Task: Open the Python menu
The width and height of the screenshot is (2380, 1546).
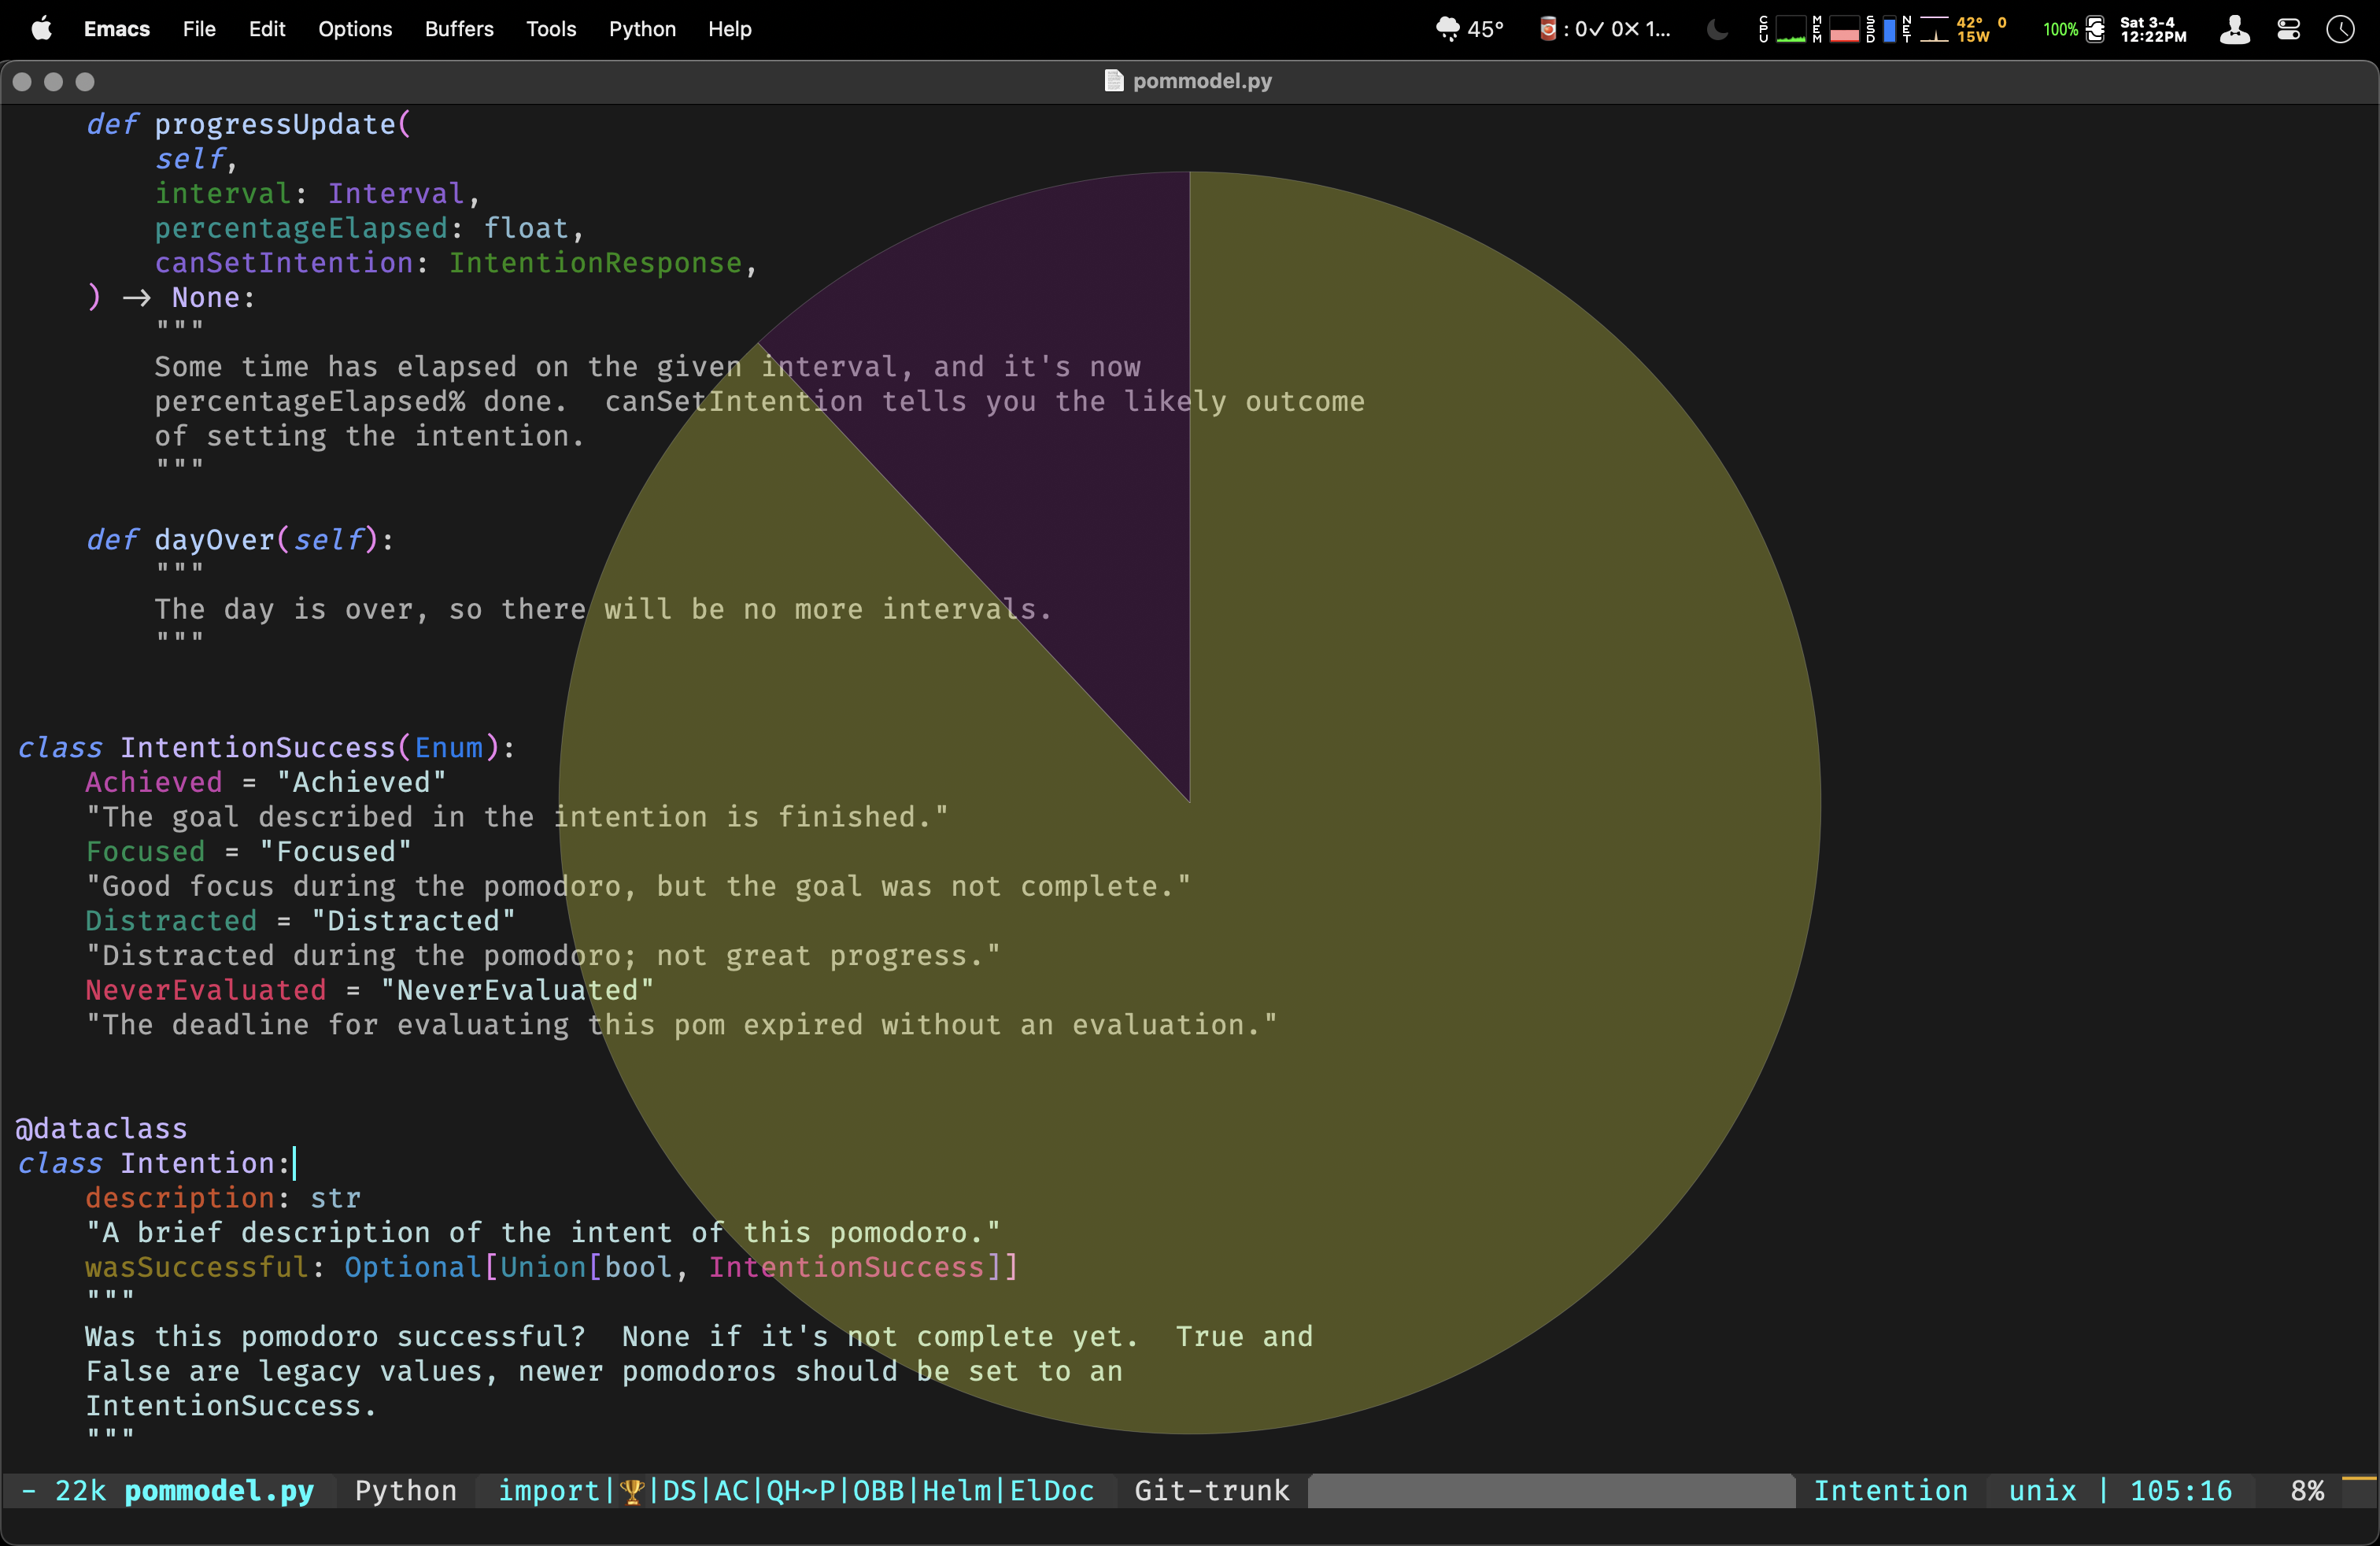Action: 642,29
